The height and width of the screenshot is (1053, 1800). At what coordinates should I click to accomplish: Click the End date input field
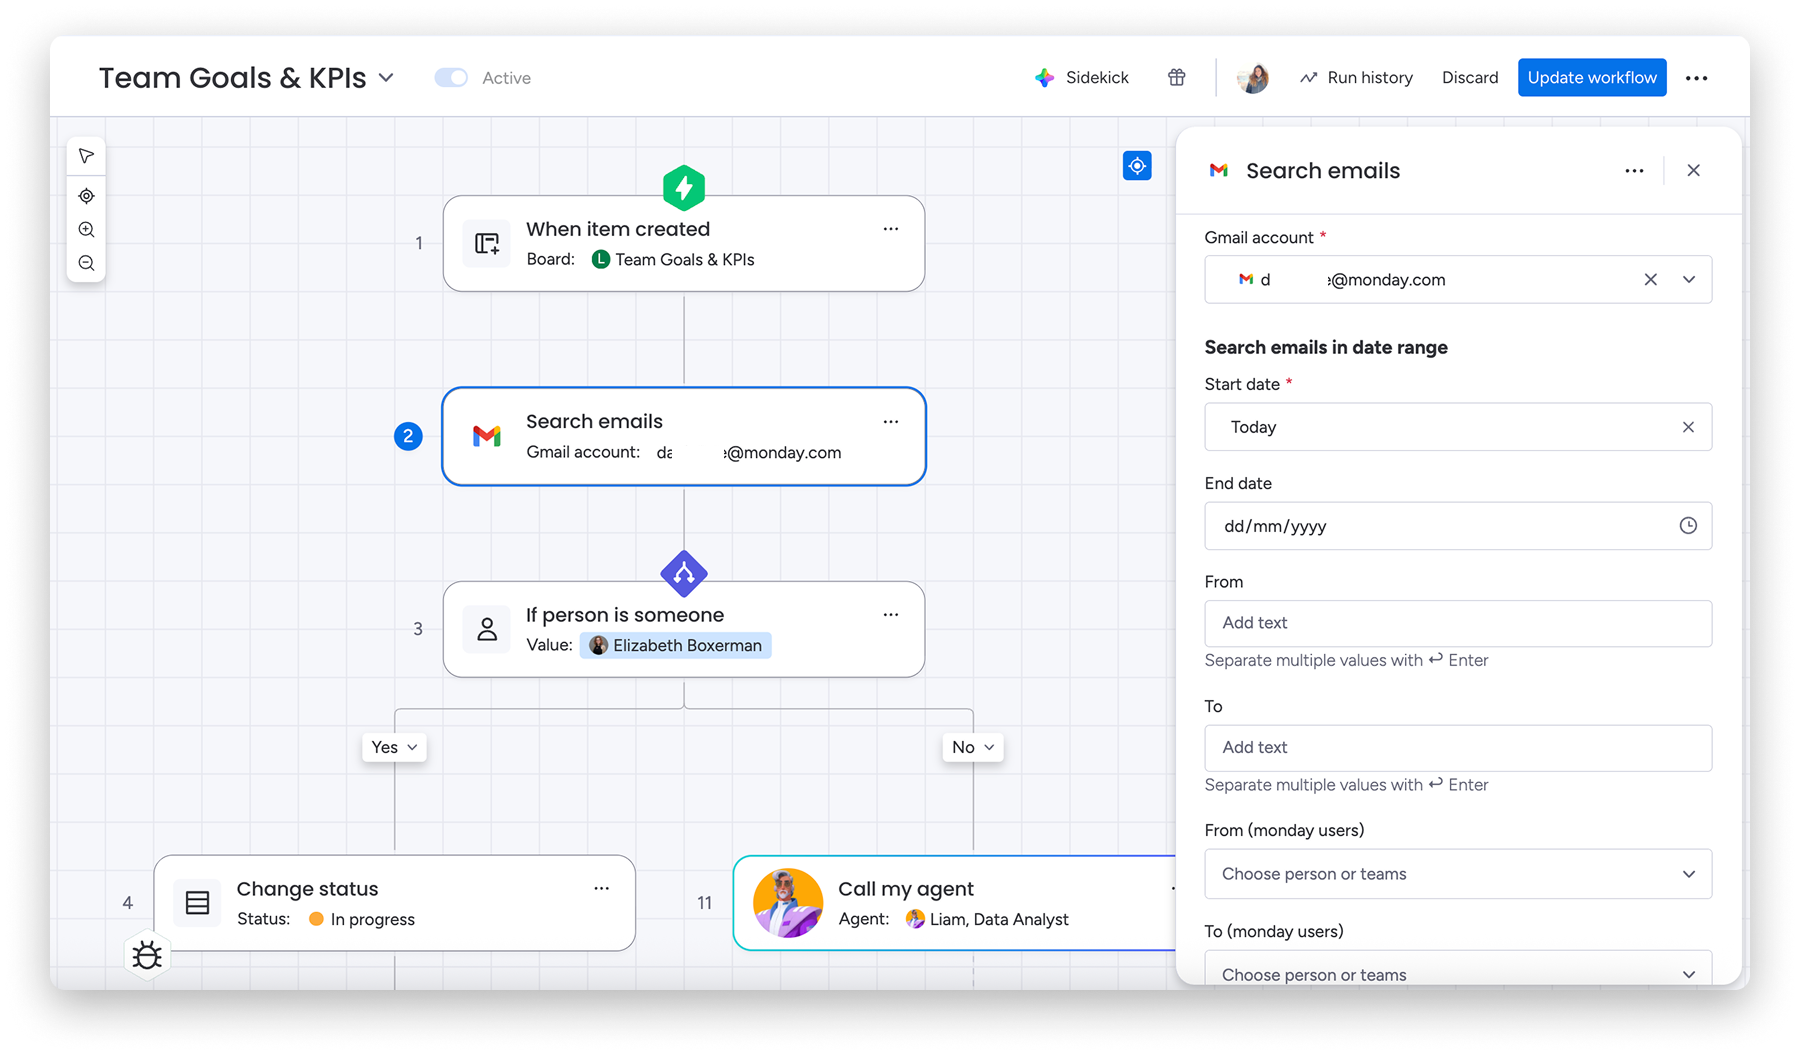(x=1458, y=526)
